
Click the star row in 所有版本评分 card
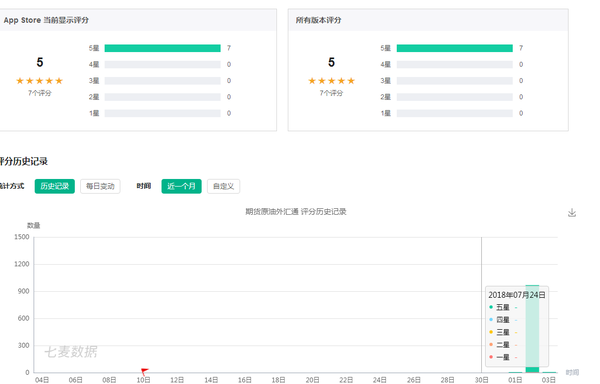tap(331, 81)
